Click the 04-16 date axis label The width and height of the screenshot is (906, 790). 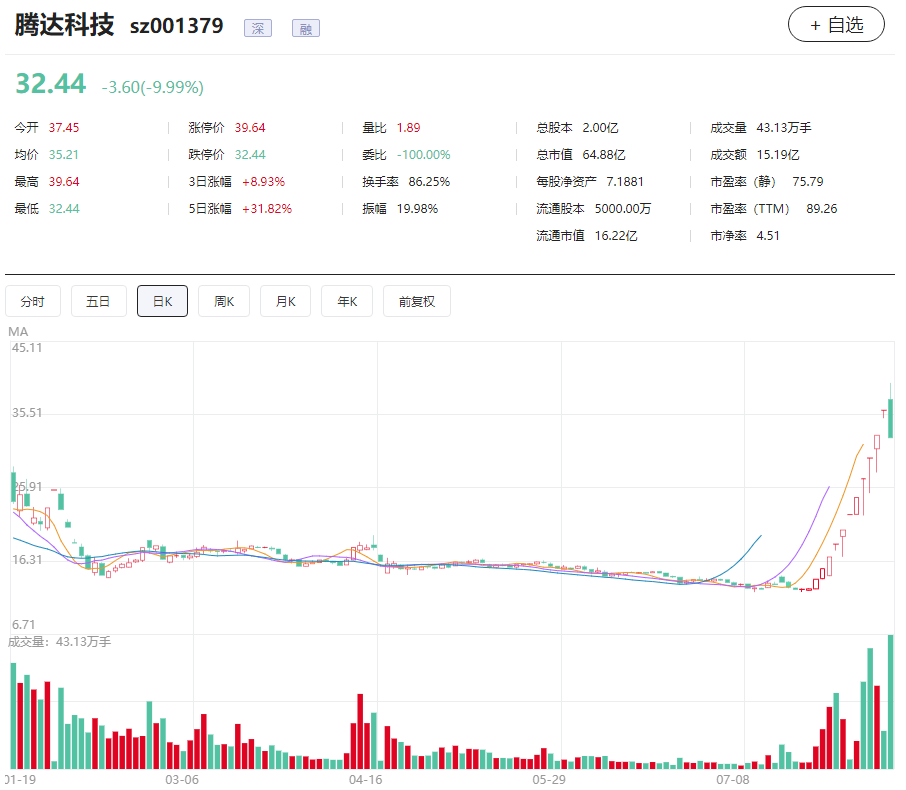tap(366, 780)
